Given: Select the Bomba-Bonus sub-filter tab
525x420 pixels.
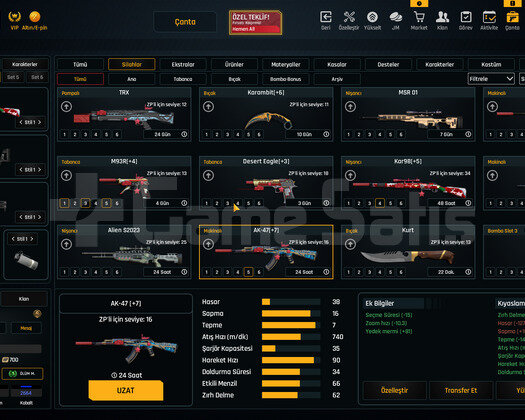Looking at the screenshot, I should (x=286, y=79).
